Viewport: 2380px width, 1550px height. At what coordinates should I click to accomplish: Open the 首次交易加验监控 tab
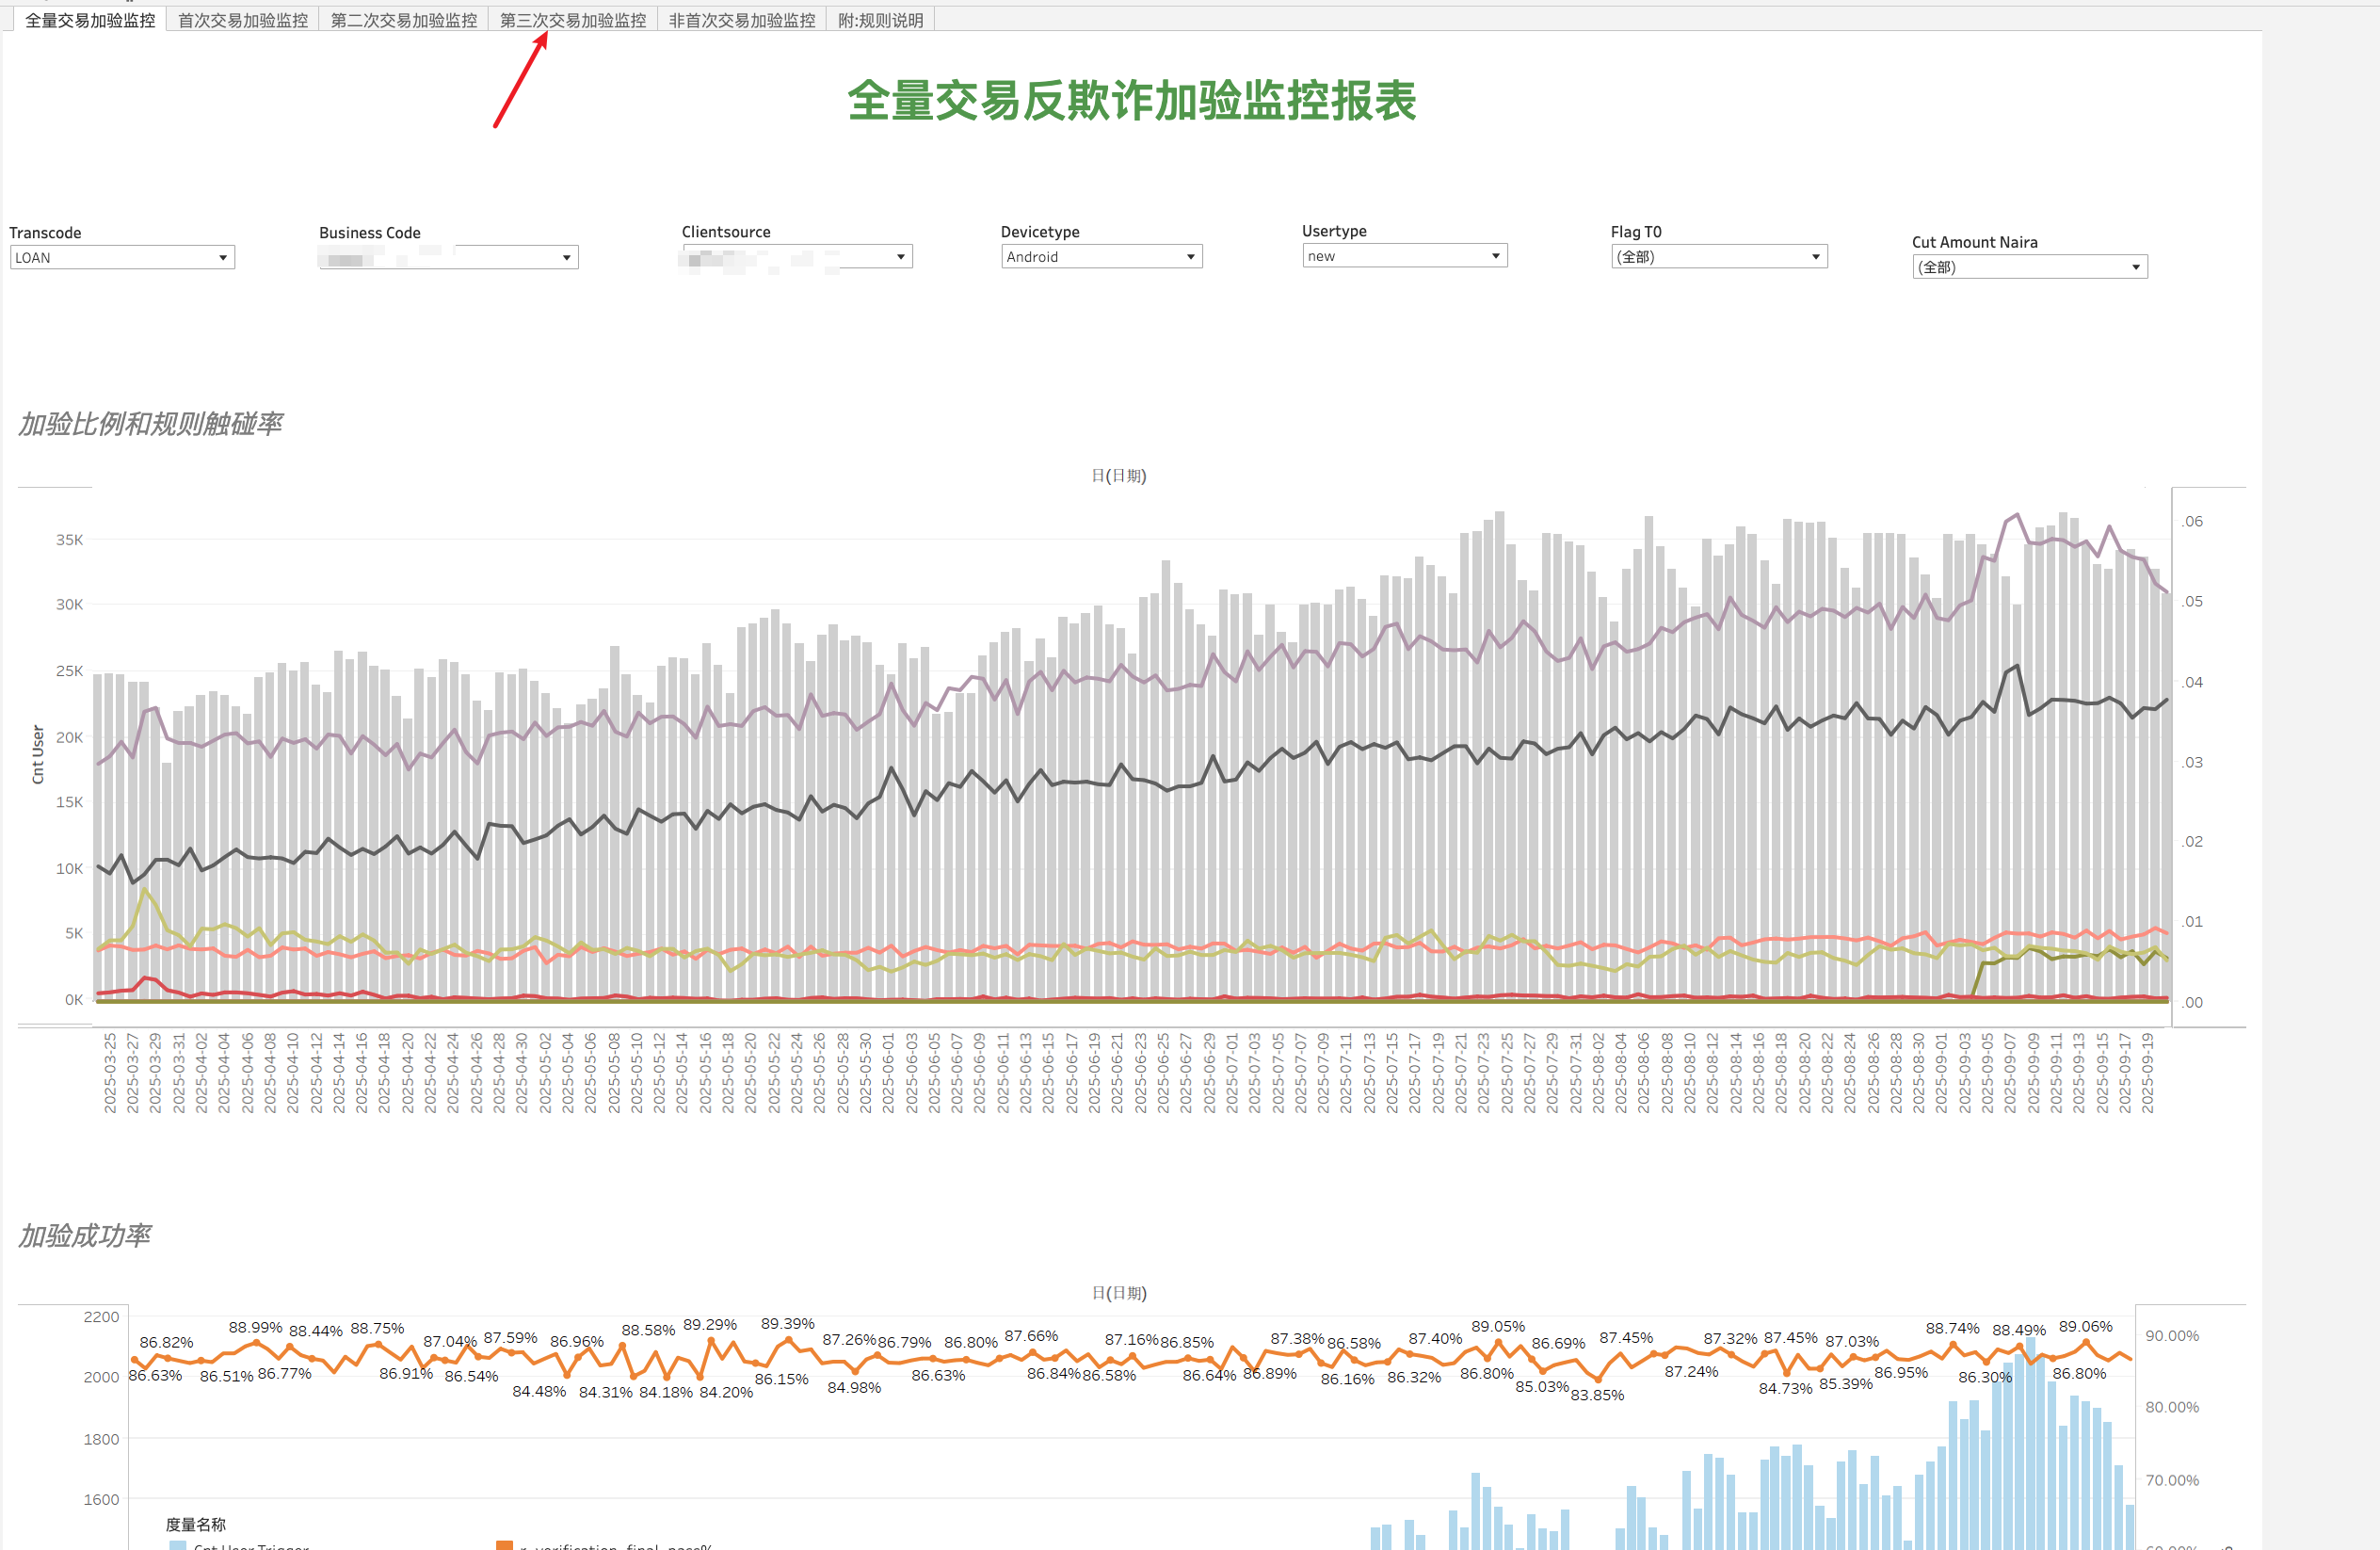(x=242, y=20)
